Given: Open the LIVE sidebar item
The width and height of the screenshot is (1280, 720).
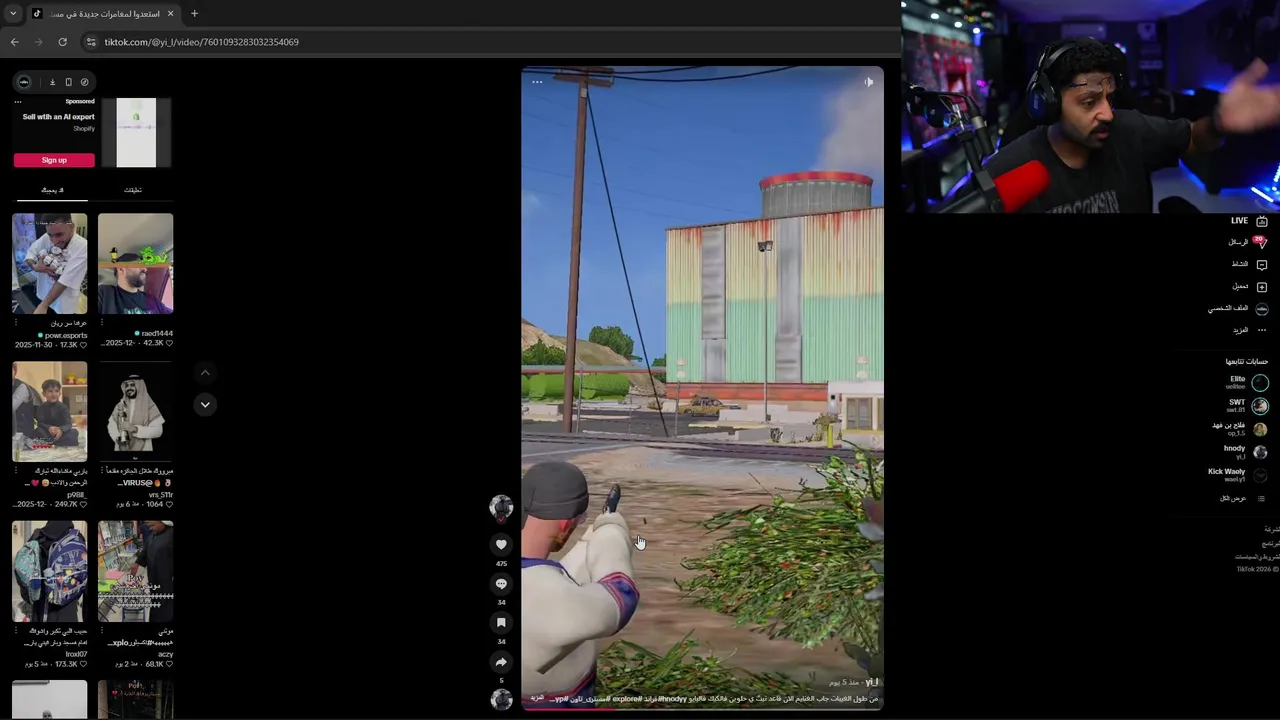Looking at the screenshot, I should 1249,221.
